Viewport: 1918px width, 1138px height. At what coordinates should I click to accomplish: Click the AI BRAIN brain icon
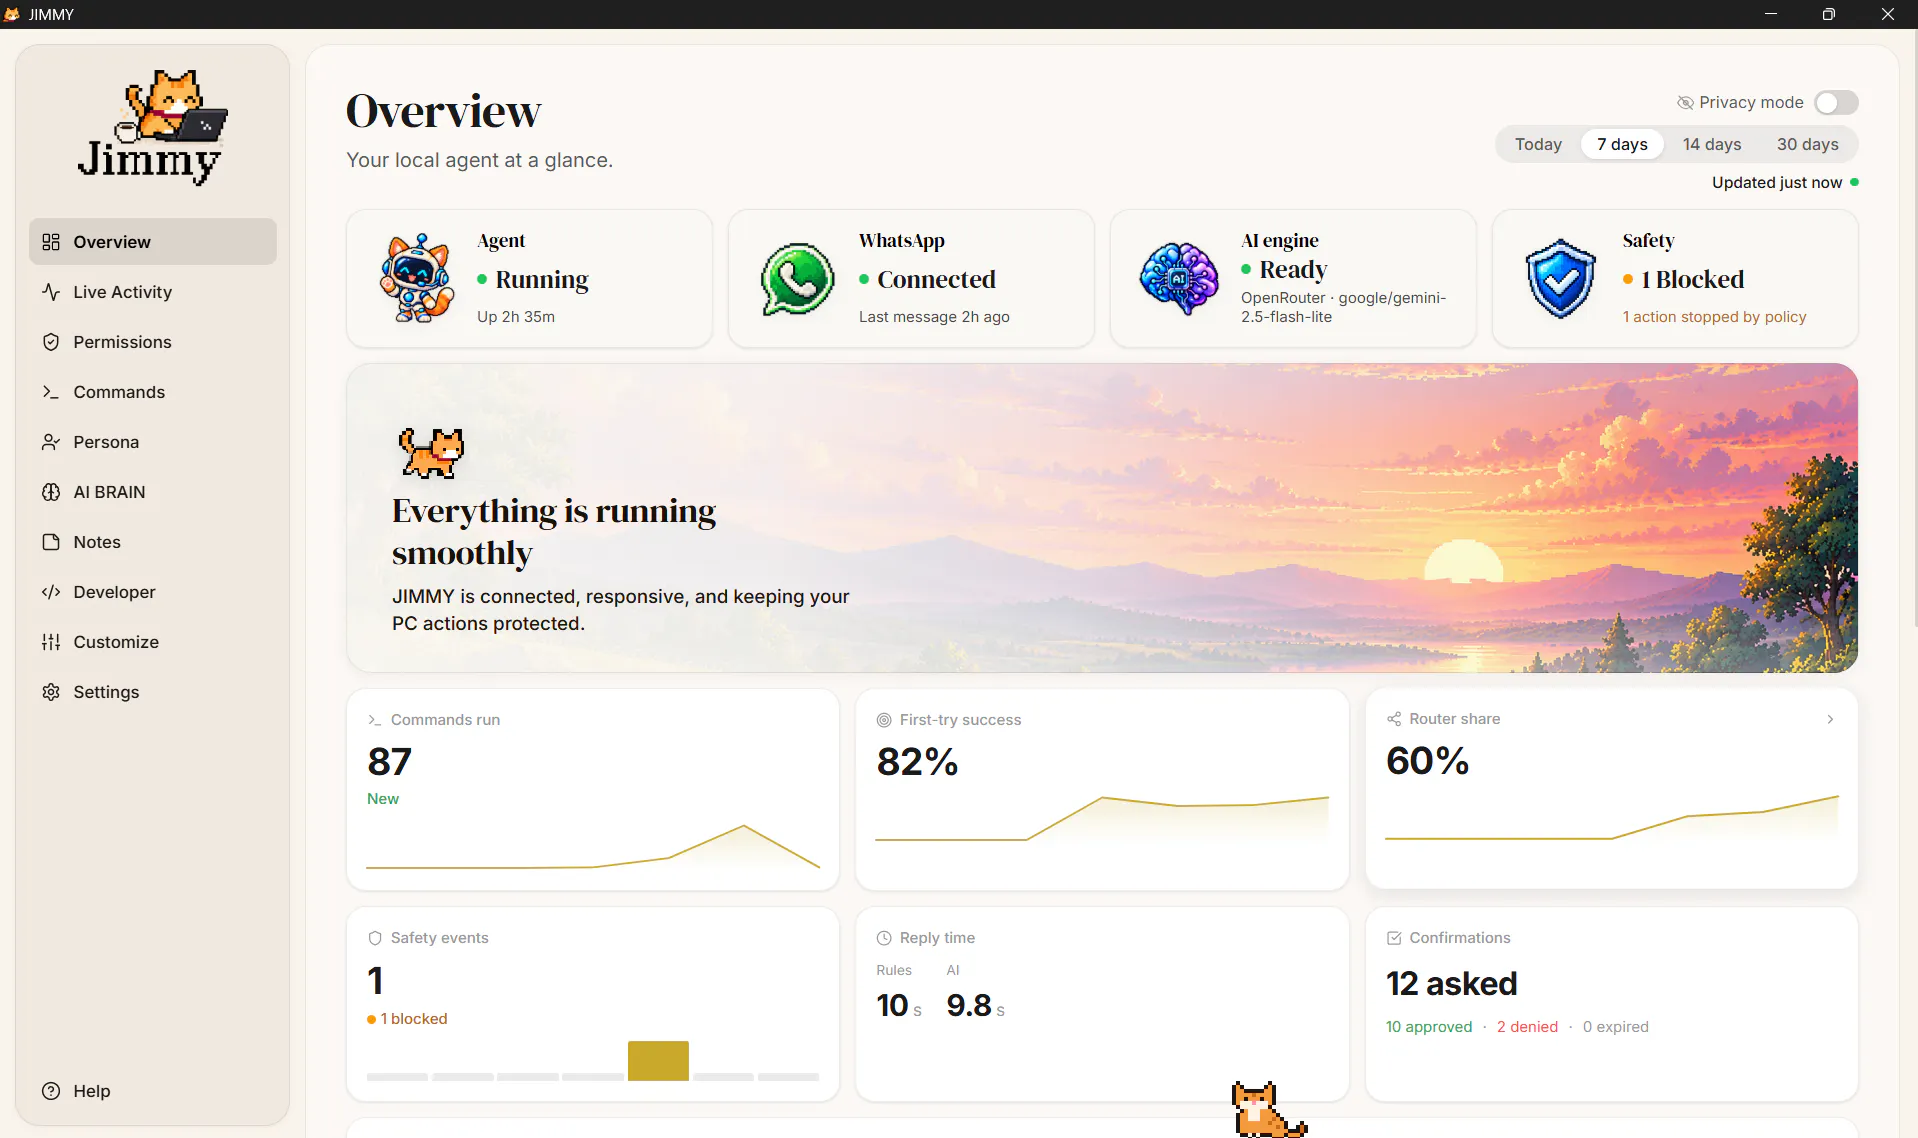[x=51, y=492]
